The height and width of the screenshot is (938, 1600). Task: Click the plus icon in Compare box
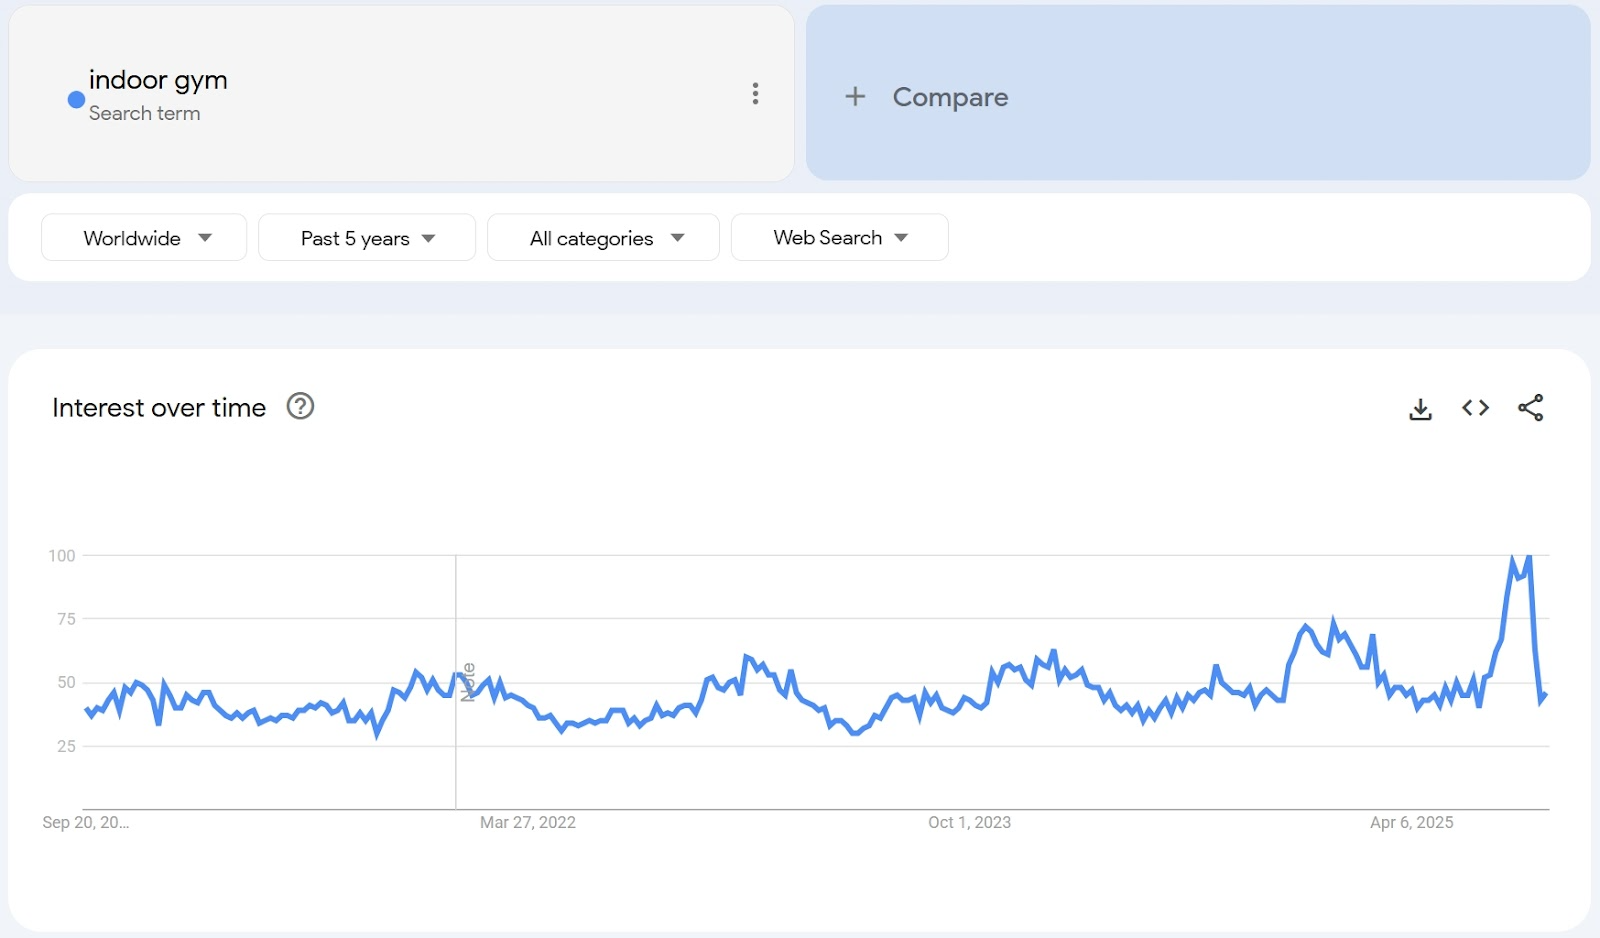pos(855,97)
